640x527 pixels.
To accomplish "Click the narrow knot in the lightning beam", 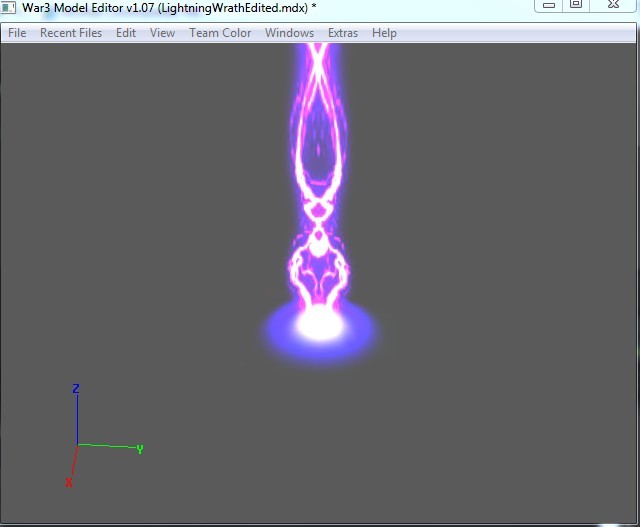I will tap(318, 224).
